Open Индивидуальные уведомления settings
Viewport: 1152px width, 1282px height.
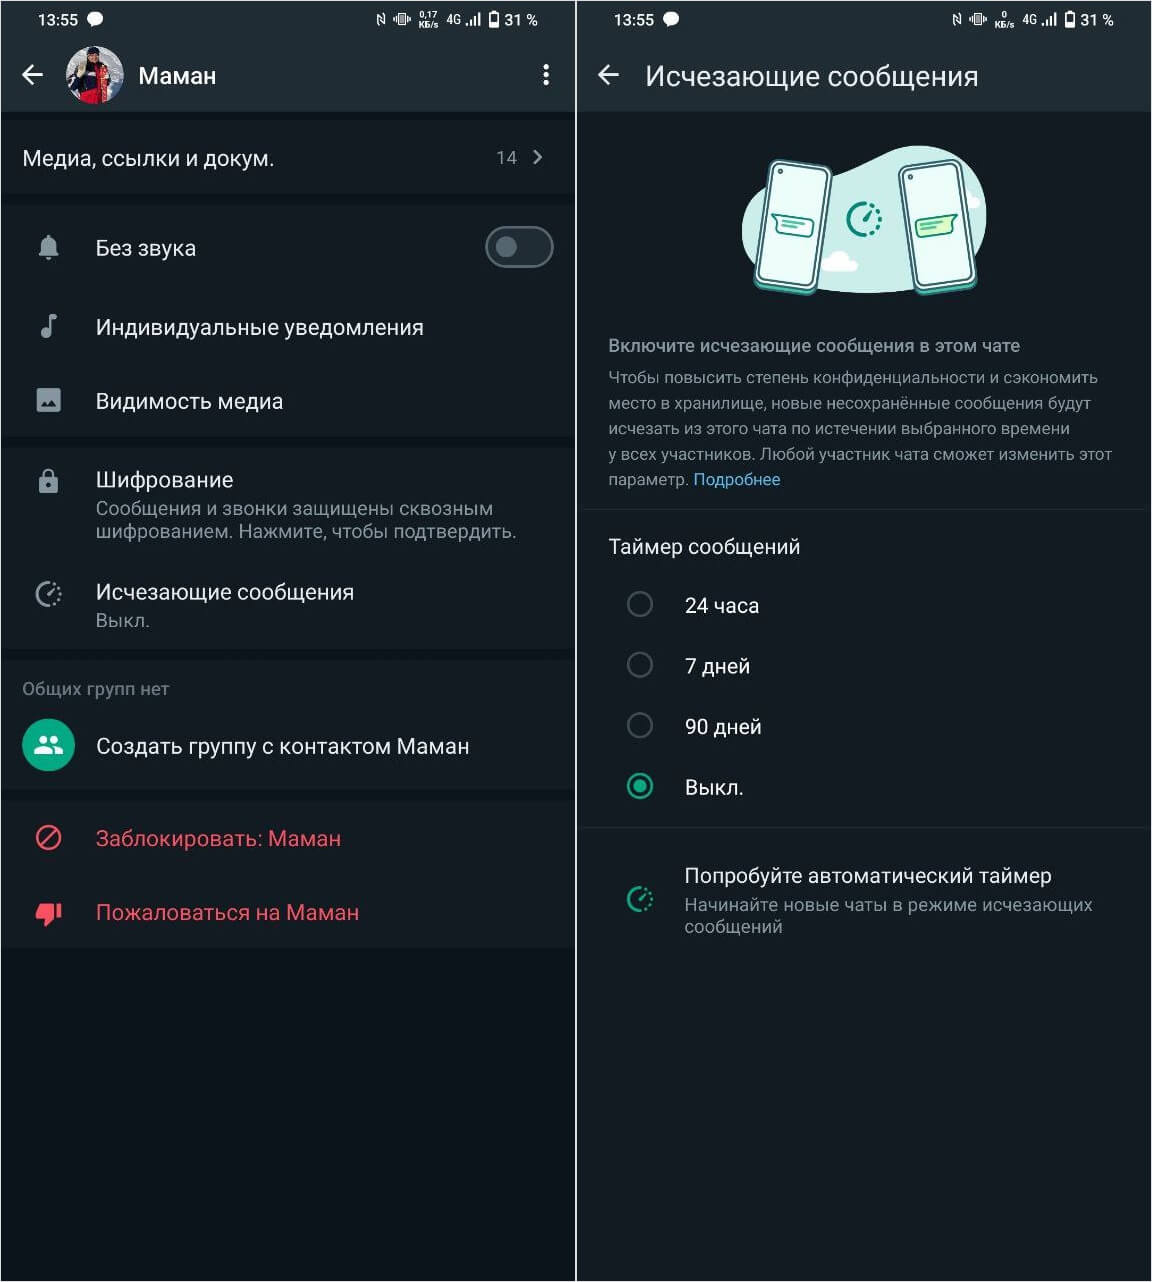click(x=259, y=328)
